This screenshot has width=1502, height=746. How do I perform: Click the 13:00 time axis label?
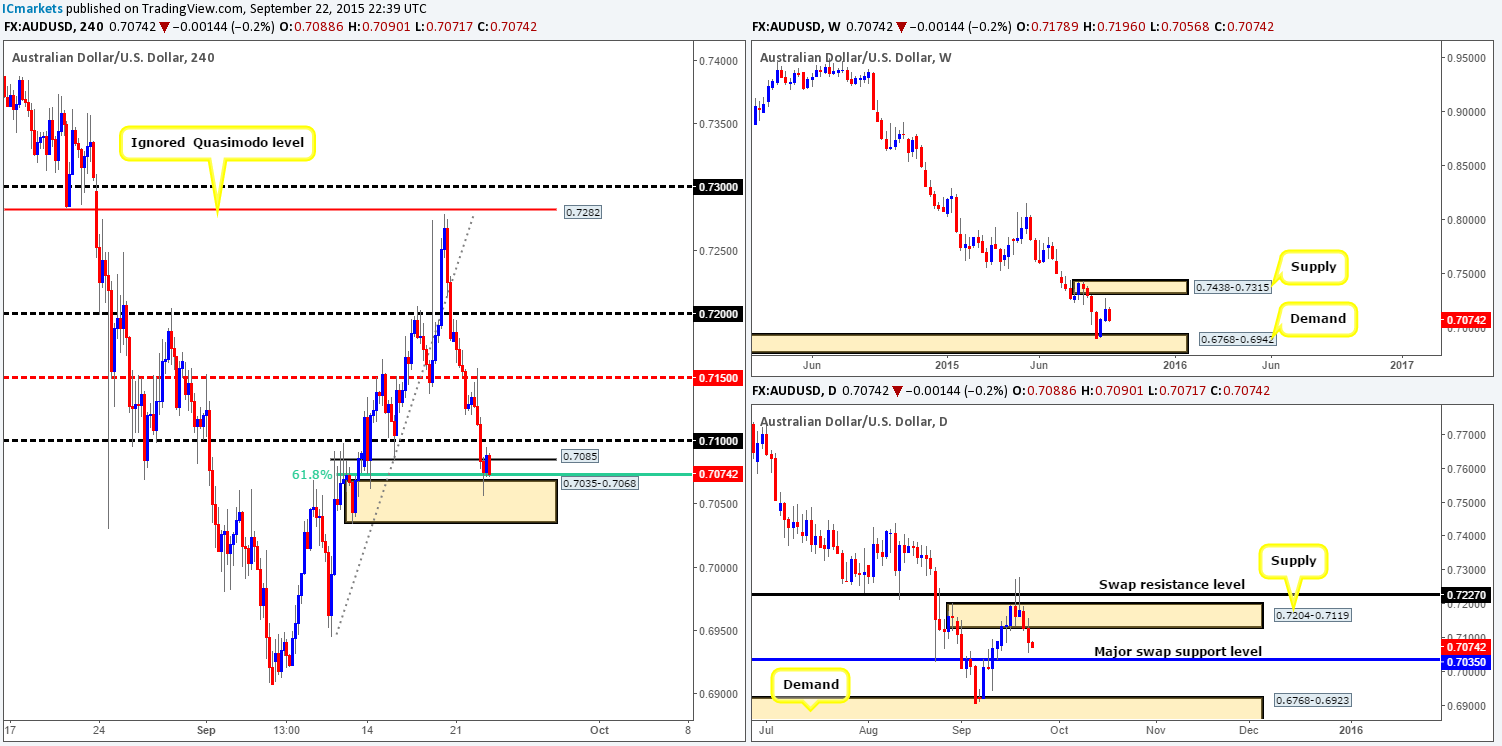point(287,729)
